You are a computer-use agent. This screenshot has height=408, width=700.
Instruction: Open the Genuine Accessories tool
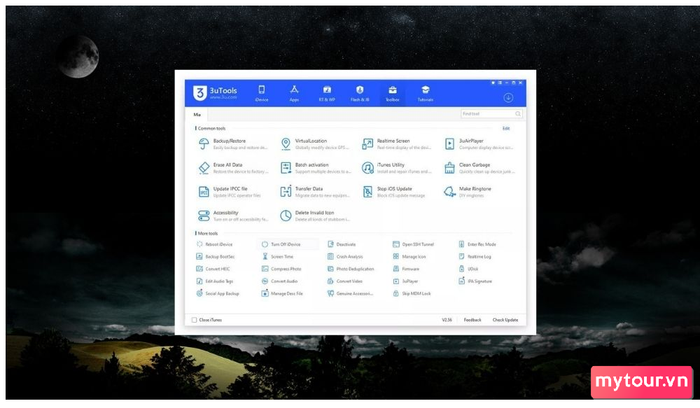click(350, 293)
